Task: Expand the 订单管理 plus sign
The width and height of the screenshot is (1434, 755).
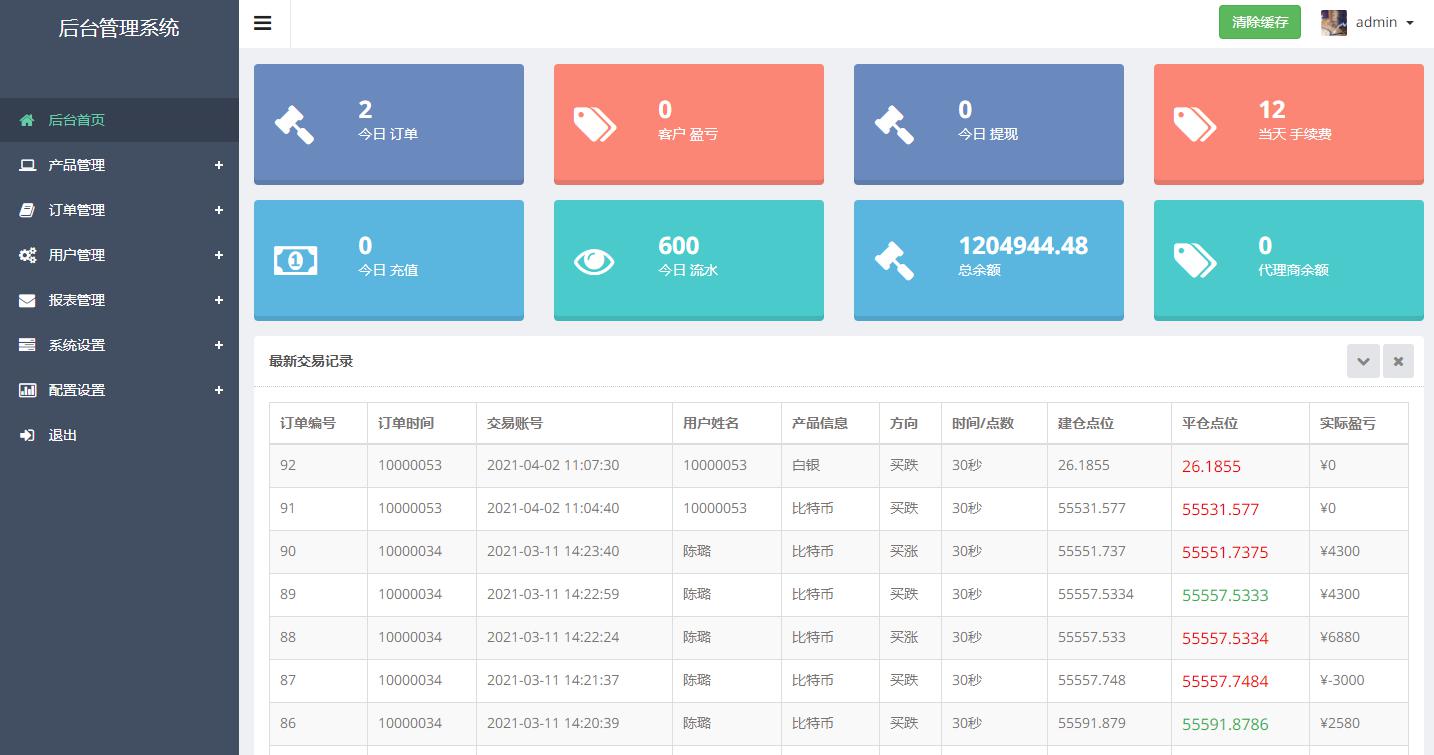Action: click(x=219, y=210)
